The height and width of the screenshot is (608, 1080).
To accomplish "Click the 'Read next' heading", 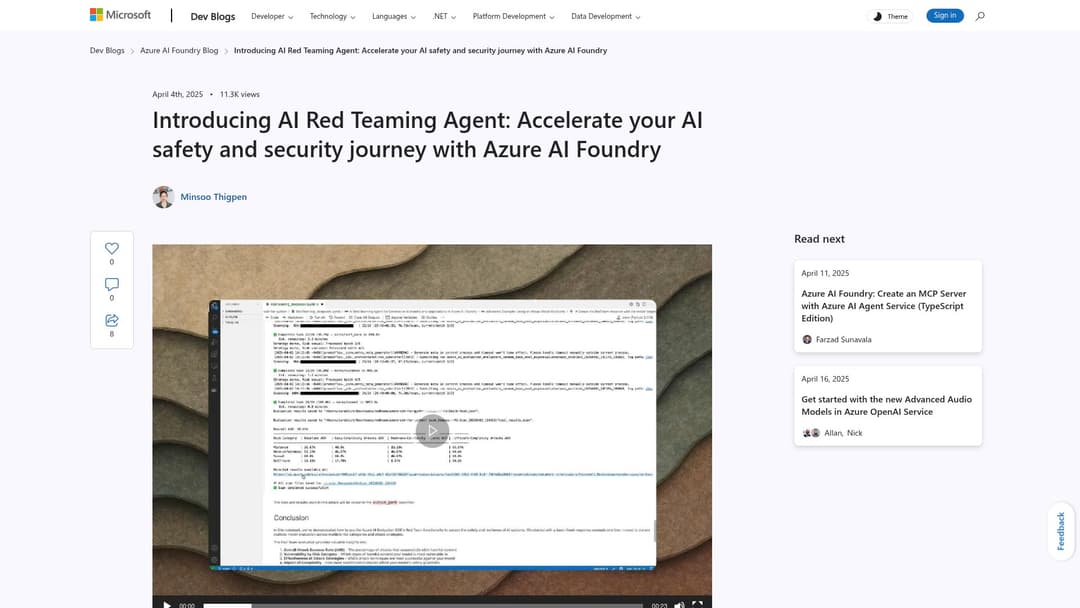I will click(819, 239).
